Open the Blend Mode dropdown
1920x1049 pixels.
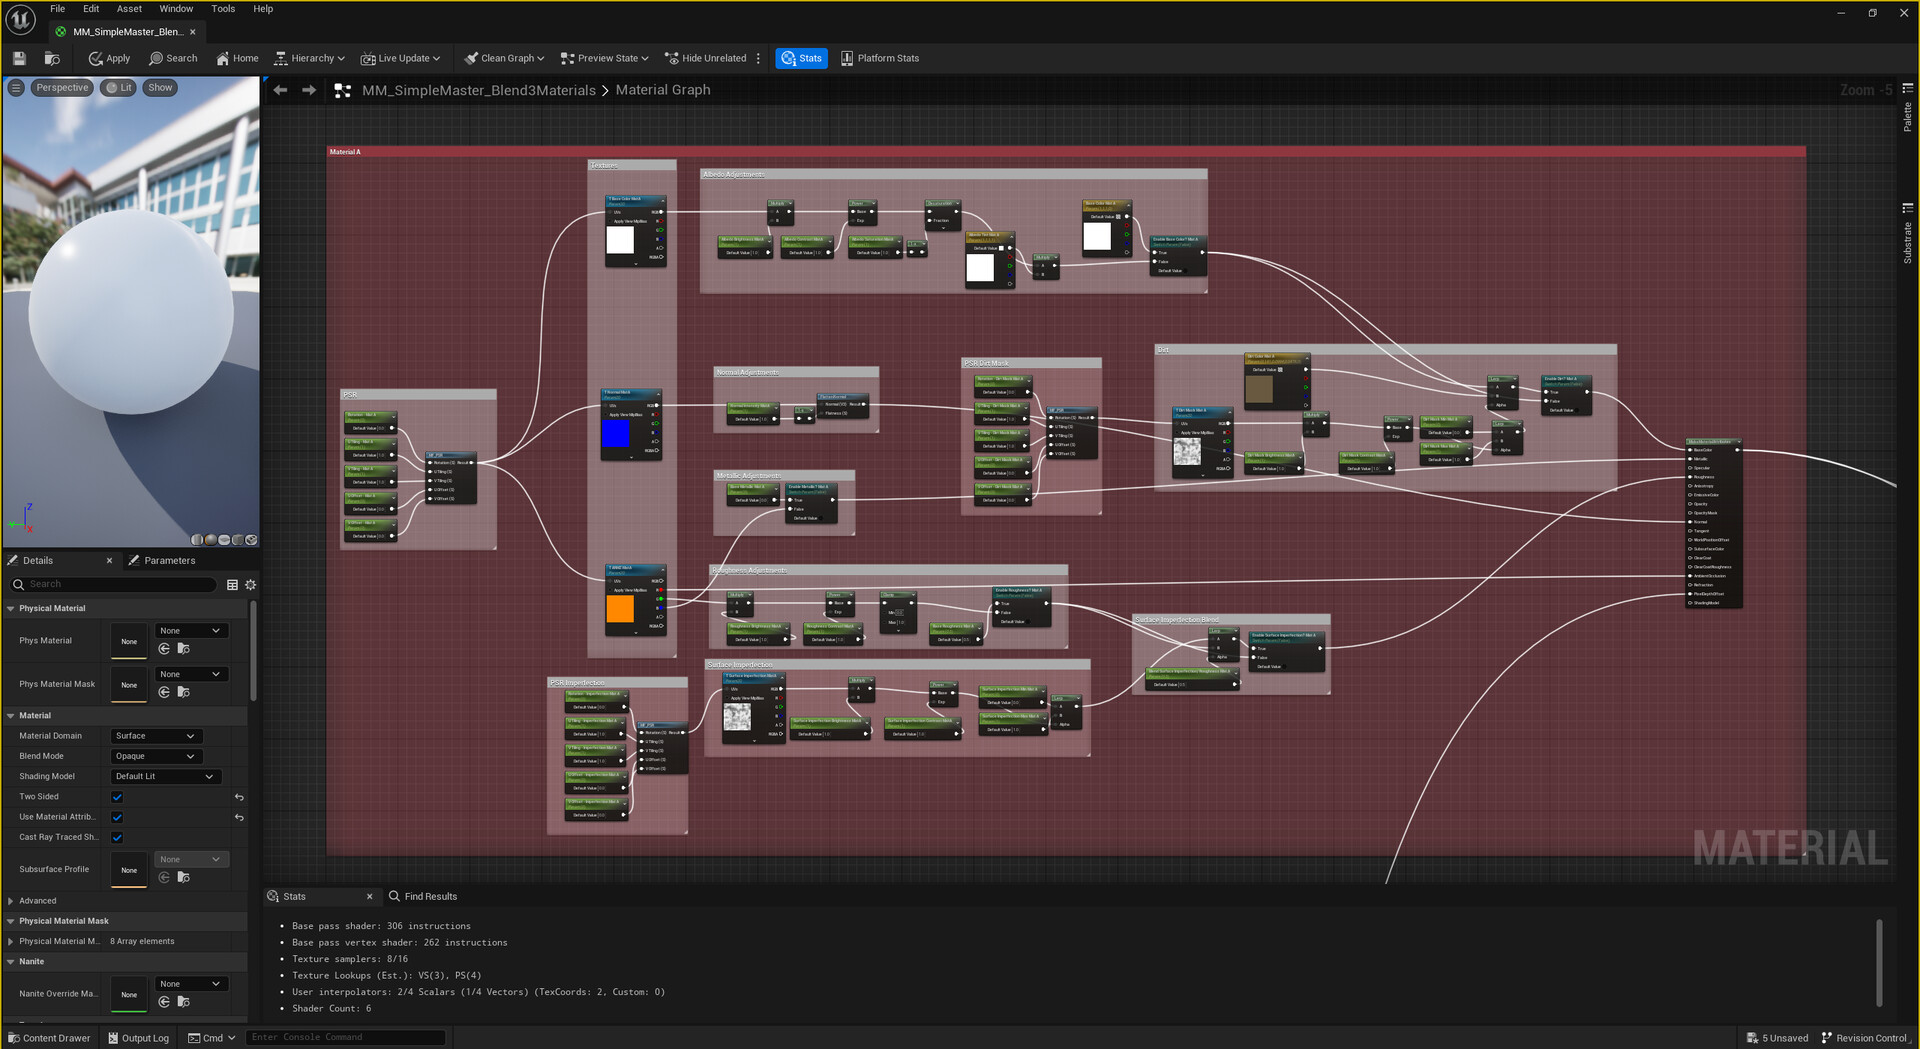tap(155, 756)
